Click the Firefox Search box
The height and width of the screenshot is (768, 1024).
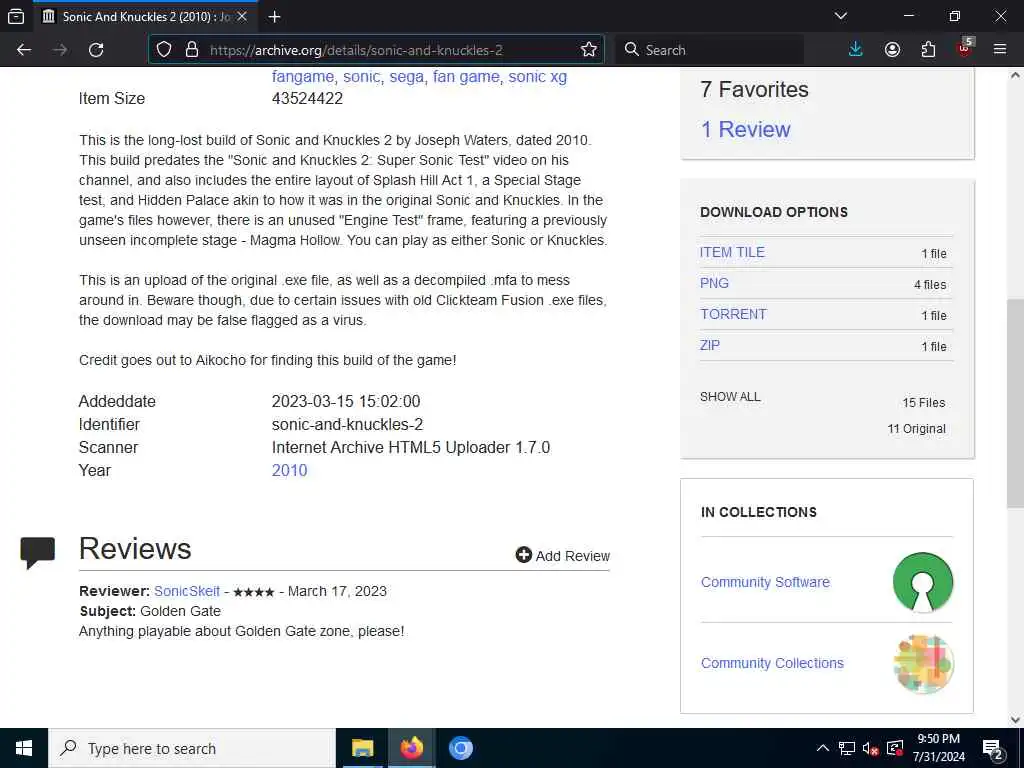pyautogui.click(x=710, y=50)
